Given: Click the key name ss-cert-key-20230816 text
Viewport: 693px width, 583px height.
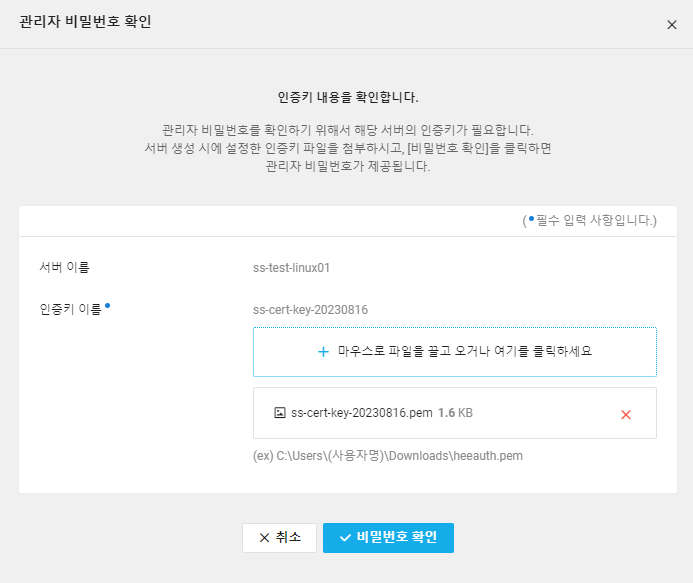Looking at the screenshot, I should point(310,310).
